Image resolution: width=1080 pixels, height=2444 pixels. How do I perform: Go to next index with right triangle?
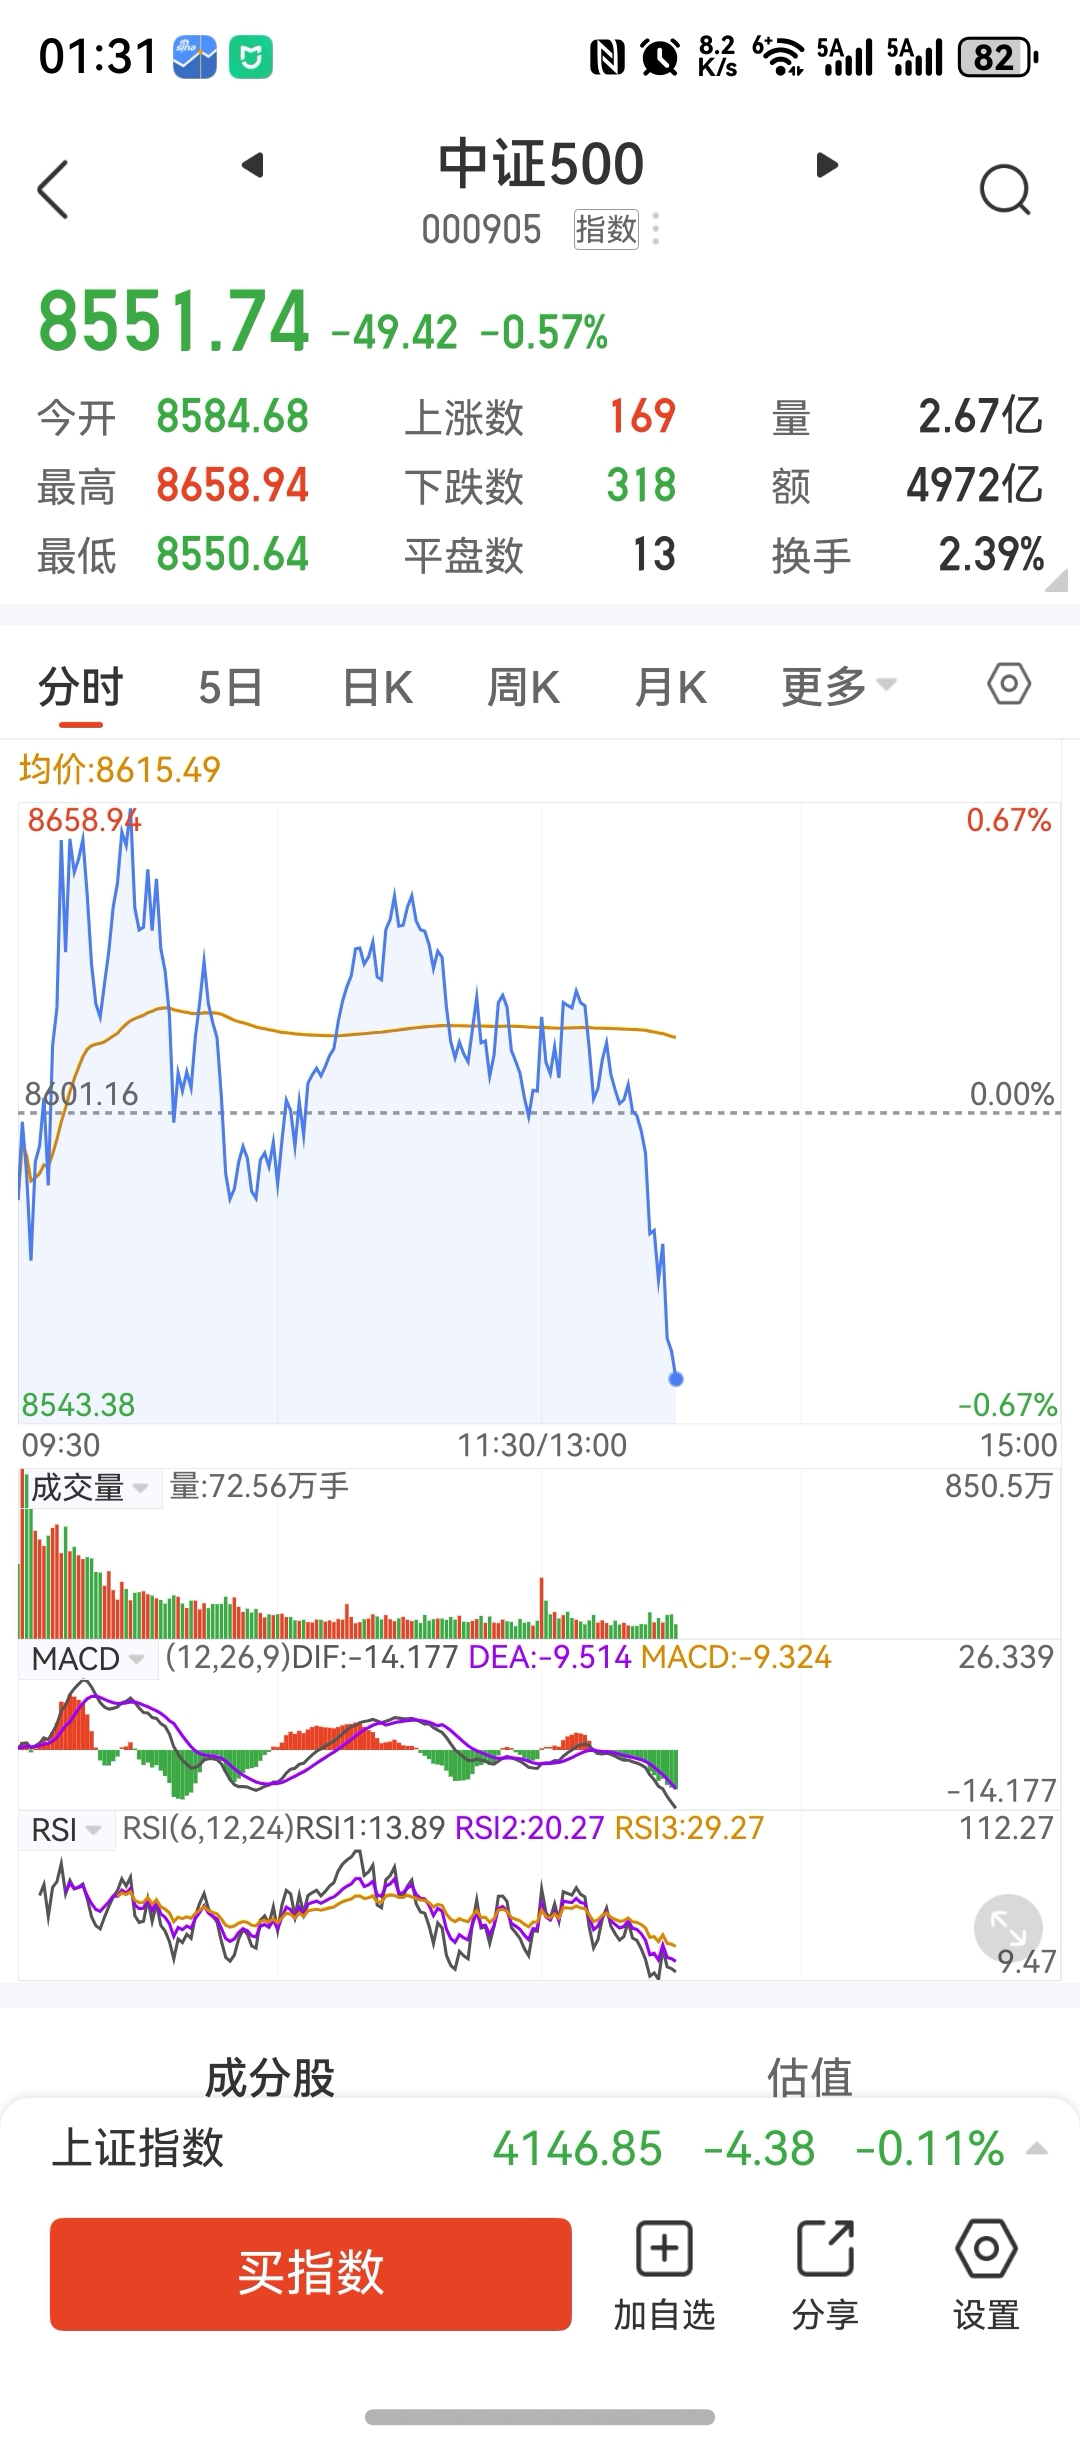click(x=826, y=165)
